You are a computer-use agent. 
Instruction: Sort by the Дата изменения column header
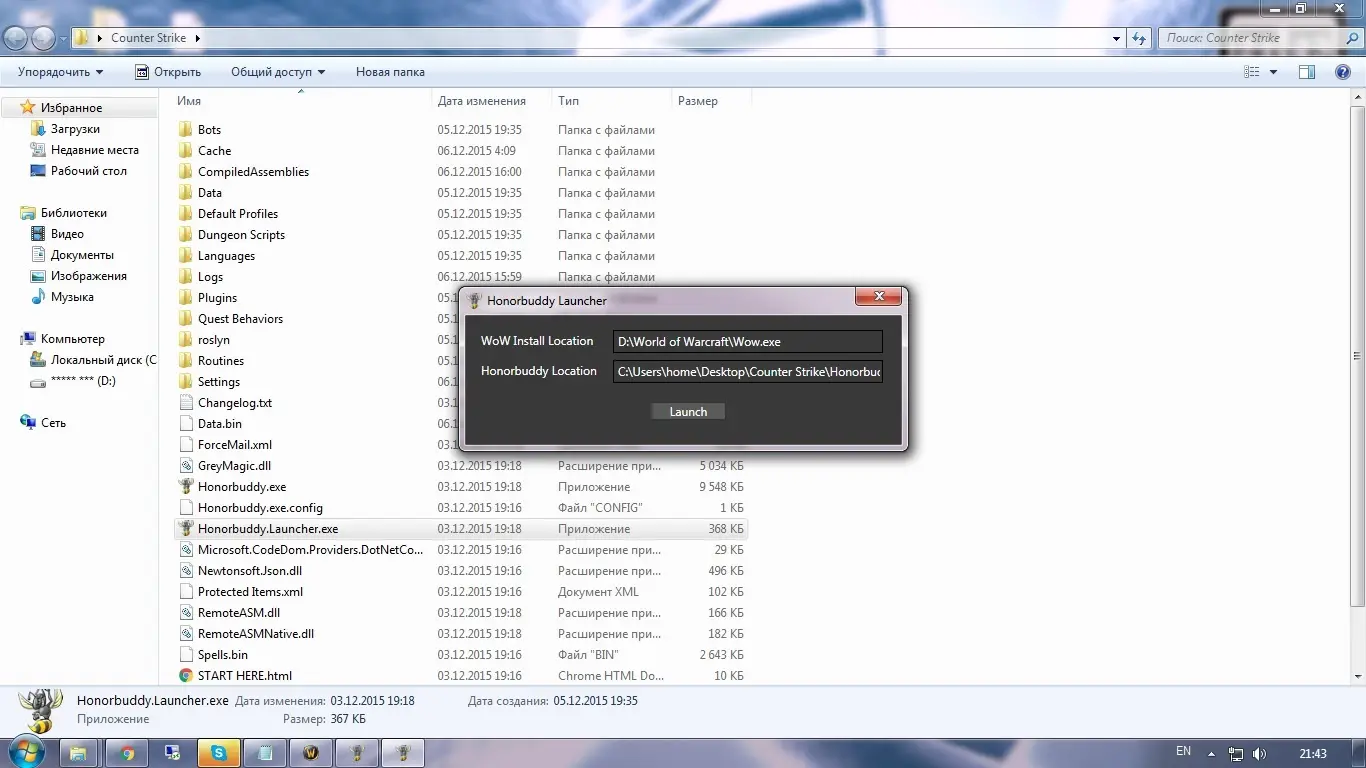(492, 101)
